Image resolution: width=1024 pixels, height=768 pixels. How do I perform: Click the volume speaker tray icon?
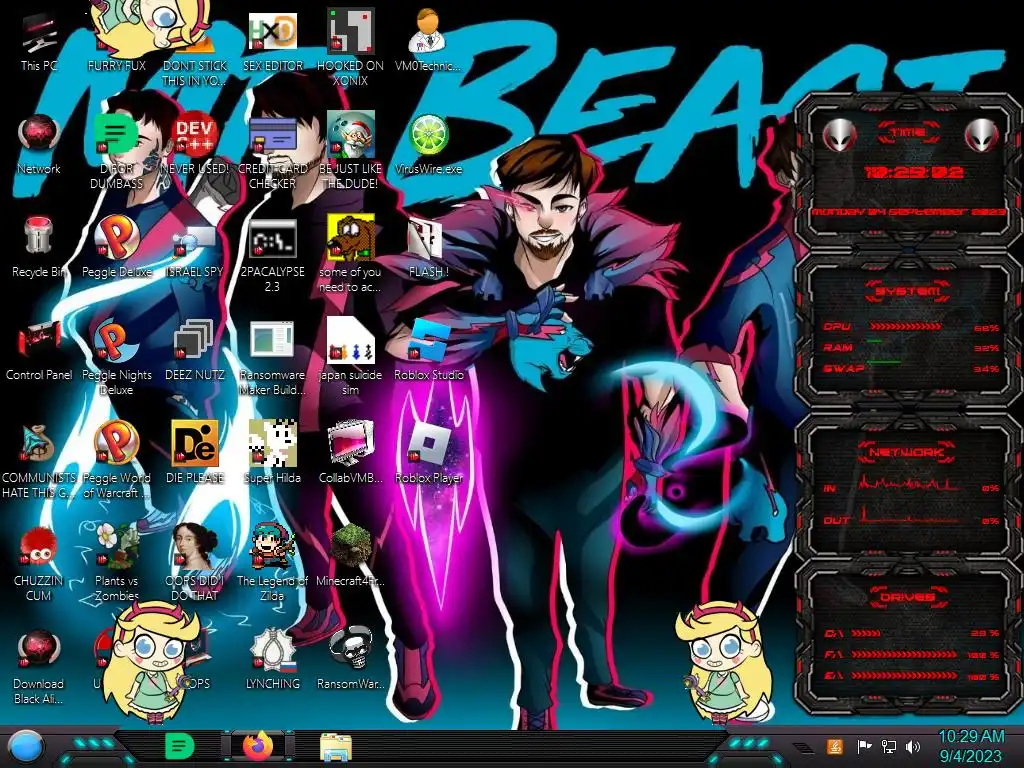click(913, 746)
